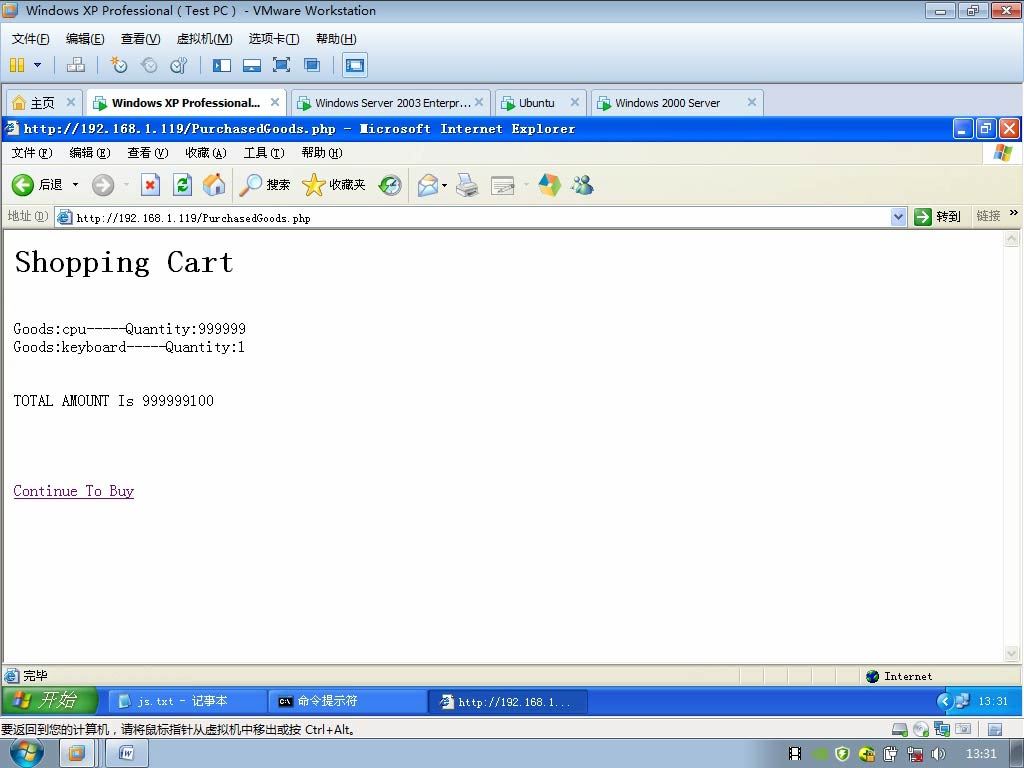Switch to Unity mode icon in VMware
The width and height of the screenshot is (1024, 768).
(x=312, y=65)
